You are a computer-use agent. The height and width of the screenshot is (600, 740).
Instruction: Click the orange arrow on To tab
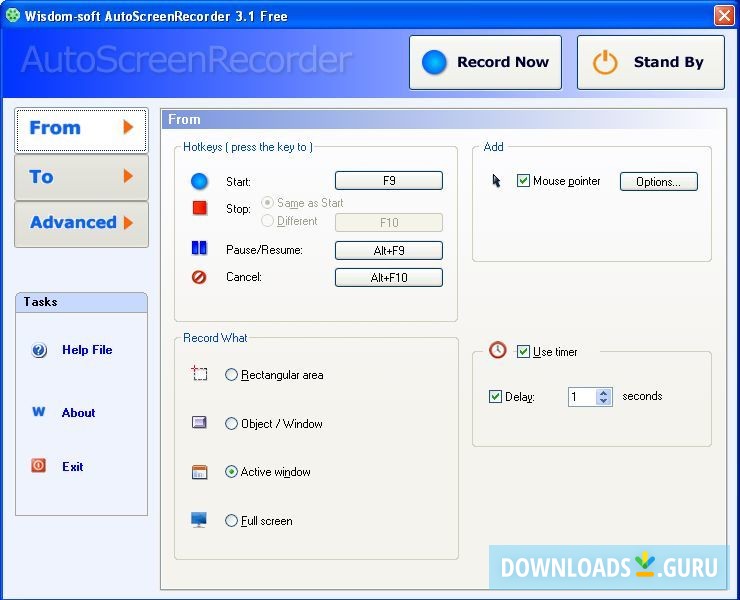tap(128, 176)
